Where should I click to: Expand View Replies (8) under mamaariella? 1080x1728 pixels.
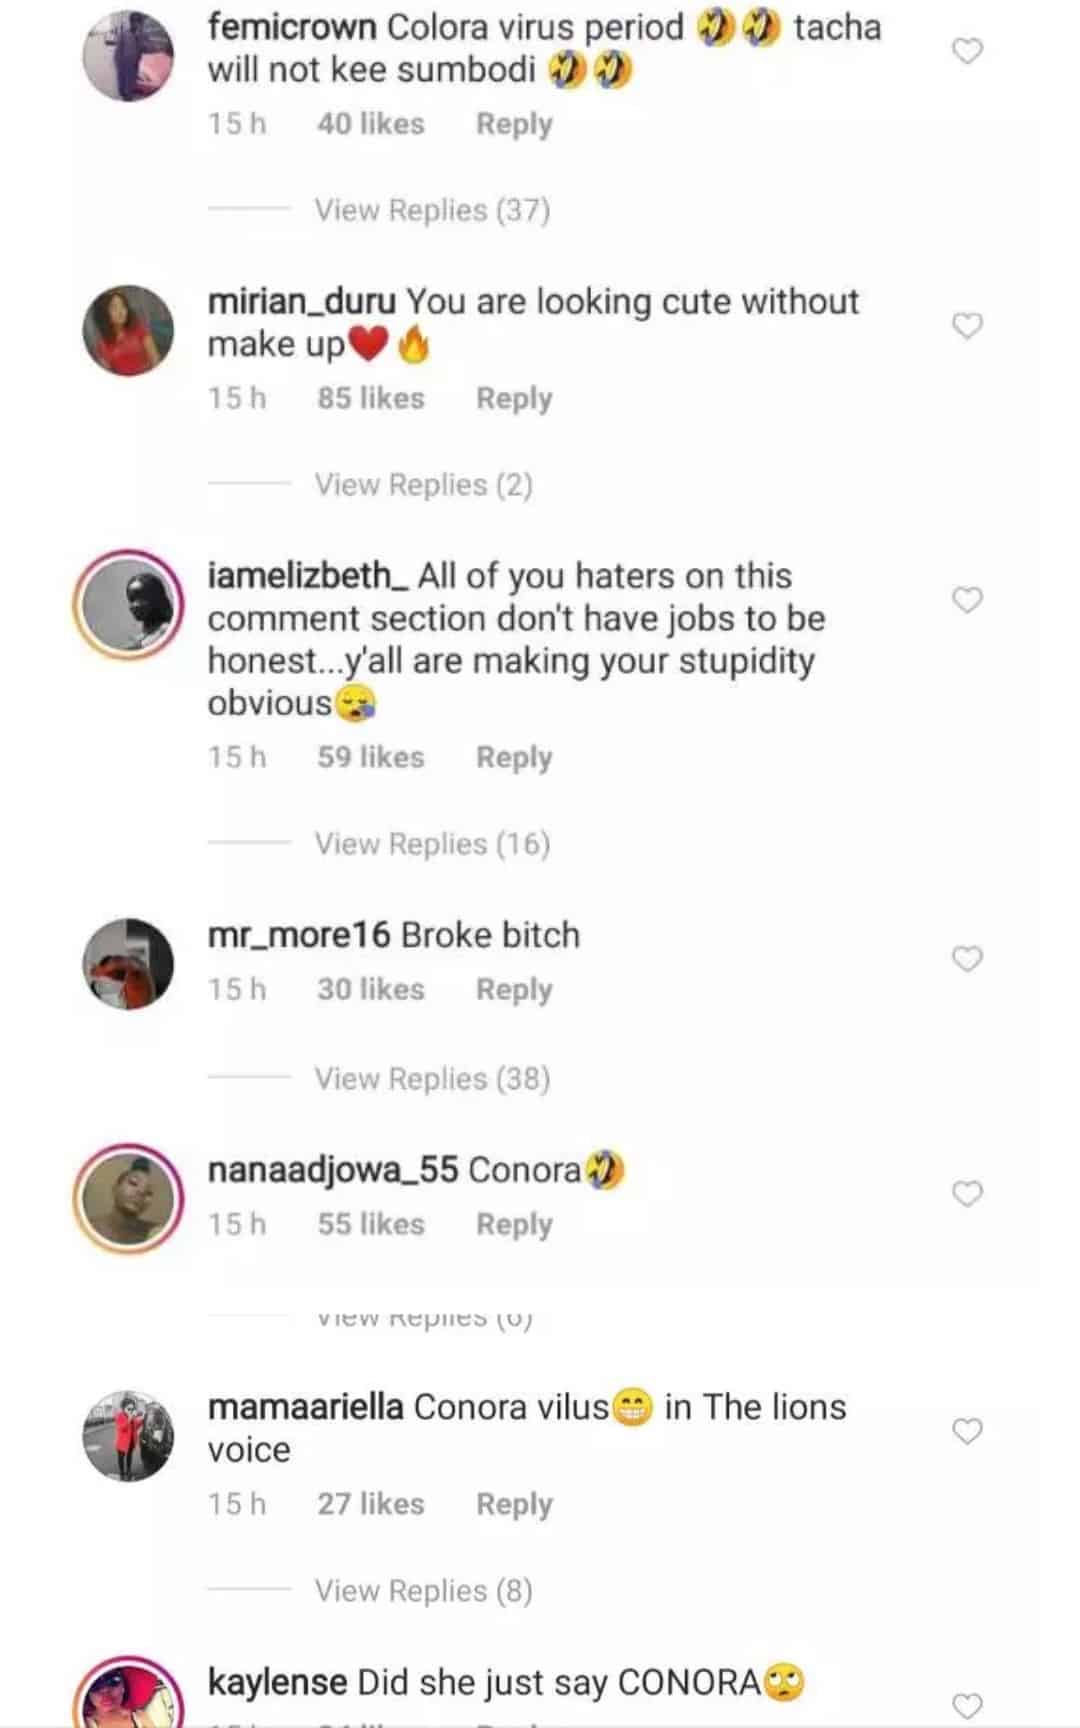(x=423, y=1591)
